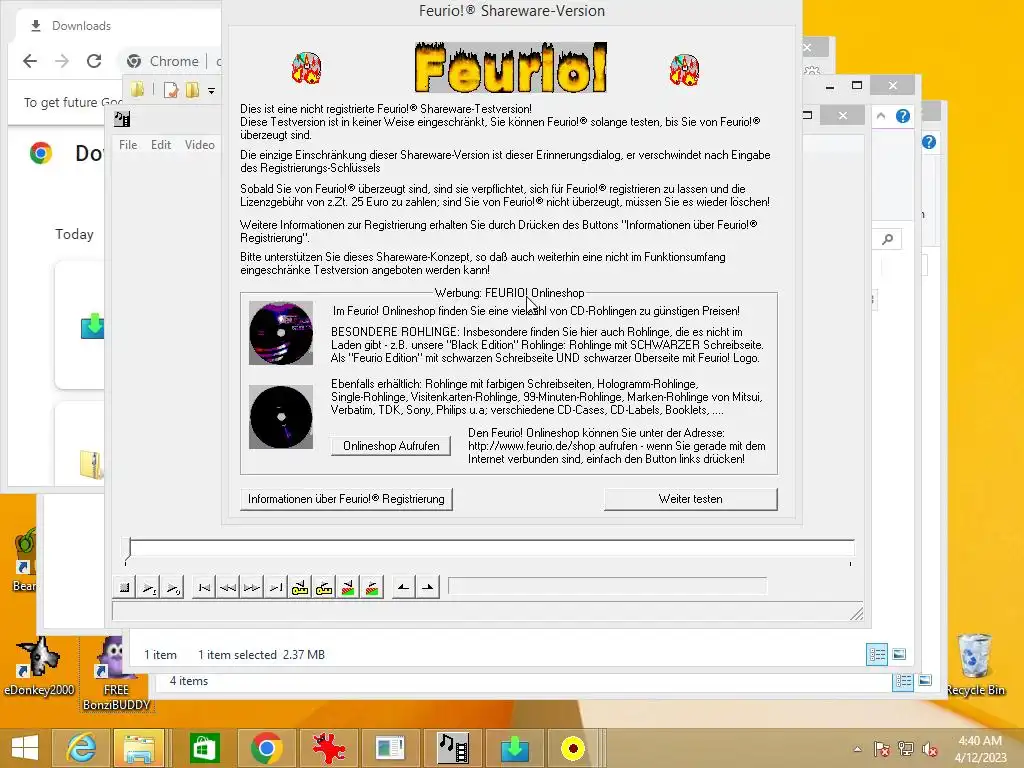The image size is (1024, 768).
Task: Click the Explorer search magnifier
Action: tap(887, 240)
